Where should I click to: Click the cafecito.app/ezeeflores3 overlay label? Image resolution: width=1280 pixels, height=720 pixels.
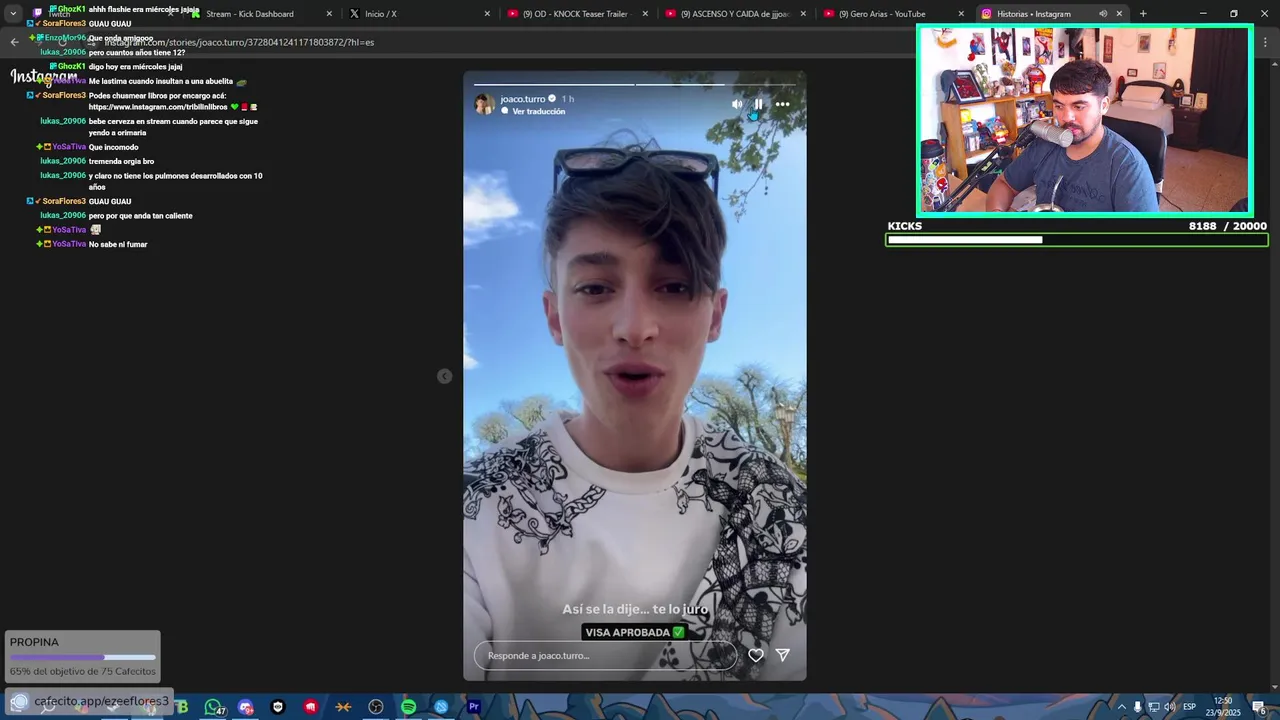pyautogui.click(x=90, y=701)
